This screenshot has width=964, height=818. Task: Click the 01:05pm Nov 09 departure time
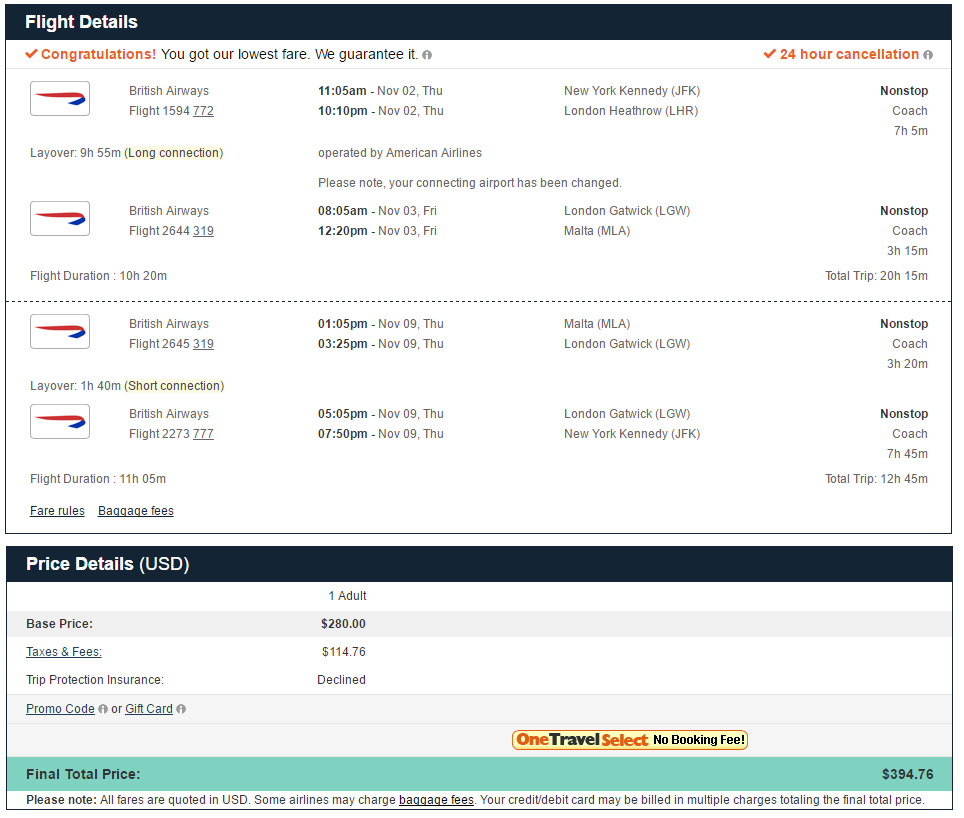click(x=381, y=323)
